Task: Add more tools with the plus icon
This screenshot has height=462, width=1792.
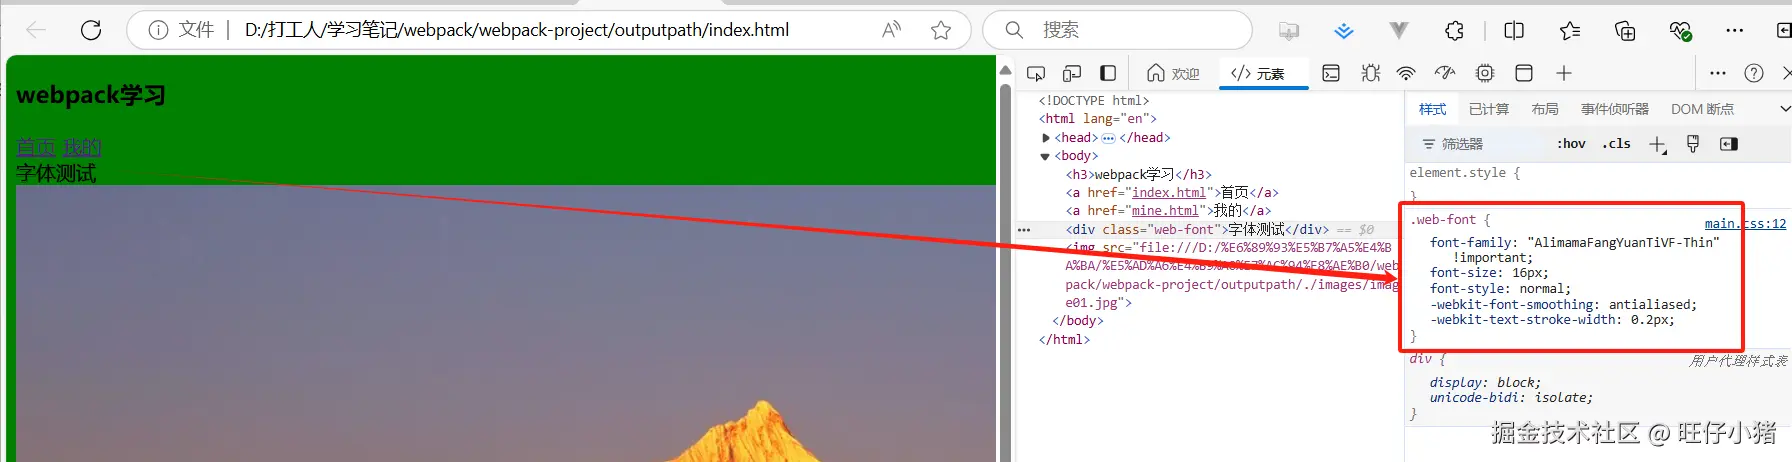Action: 1564,73
